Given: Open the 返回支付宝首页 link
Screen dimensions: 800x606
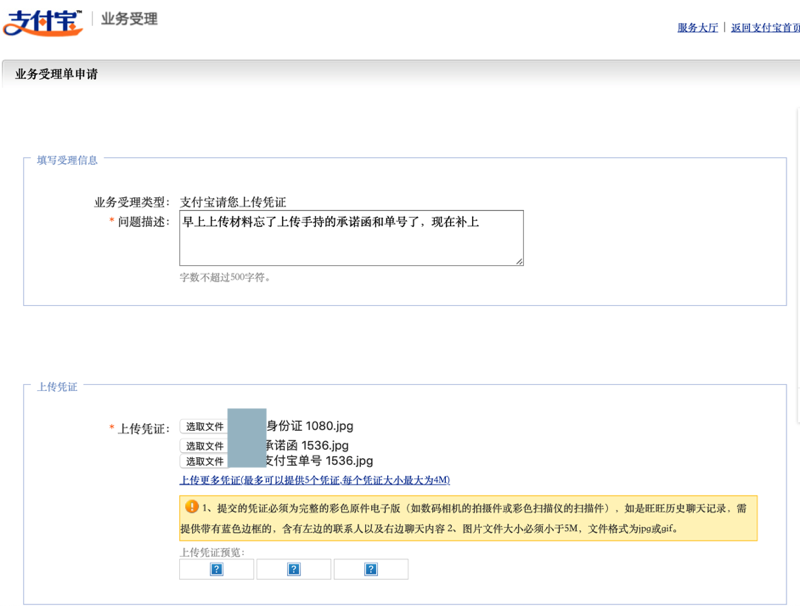Looking at the screenshot, I should [765, 28].
